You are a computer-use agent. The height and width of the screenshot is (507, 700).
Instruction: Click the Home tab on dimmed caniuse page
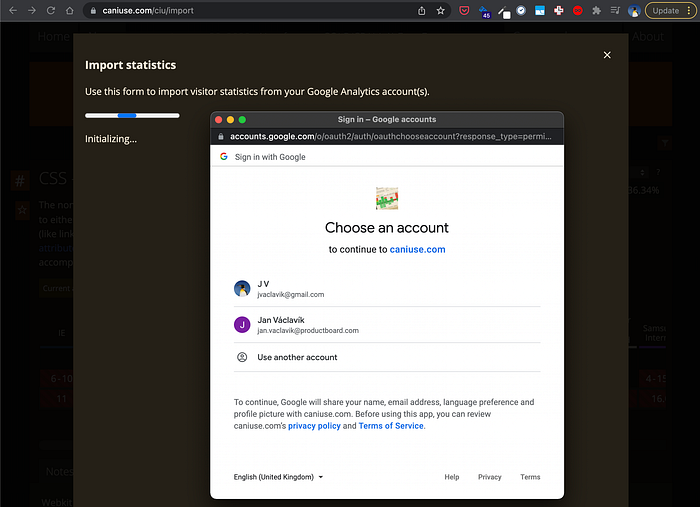tap(54, 37)
